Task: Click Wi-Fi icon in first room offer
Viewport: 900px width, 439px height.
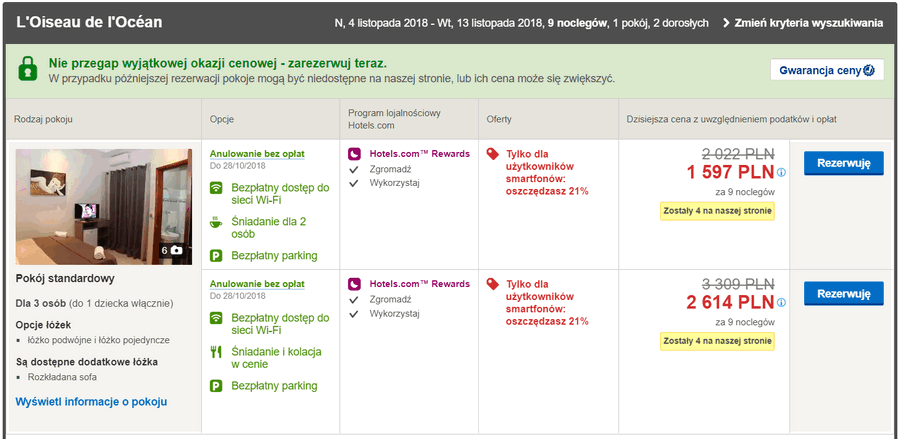Action: 216,188
